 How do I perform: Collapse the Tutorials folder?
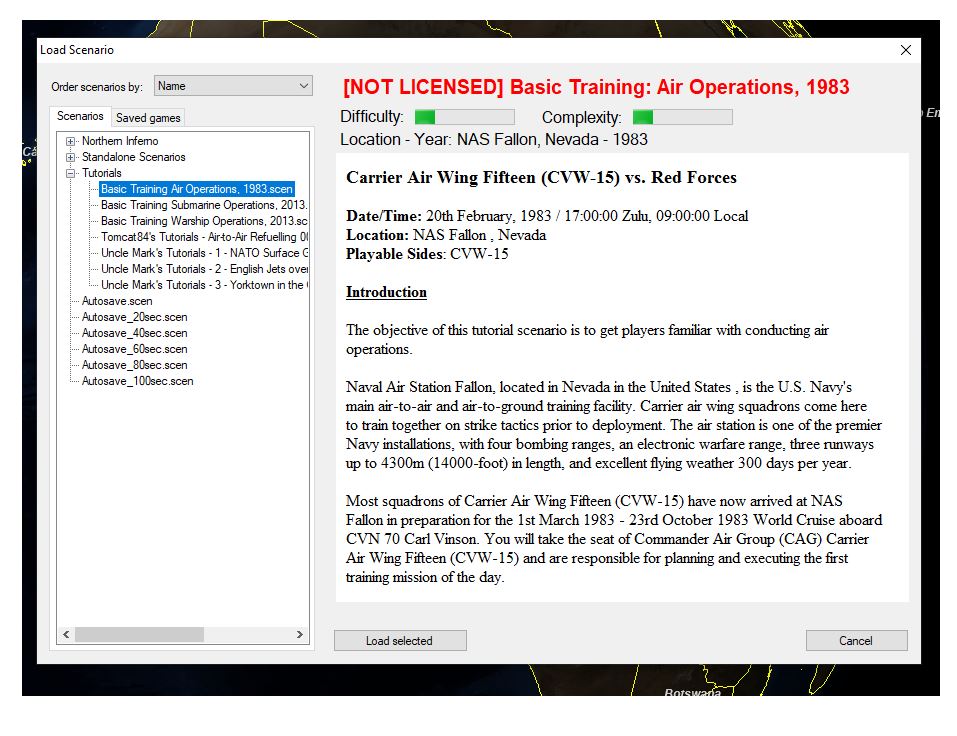pyautogui.click(x=71, y=173)
